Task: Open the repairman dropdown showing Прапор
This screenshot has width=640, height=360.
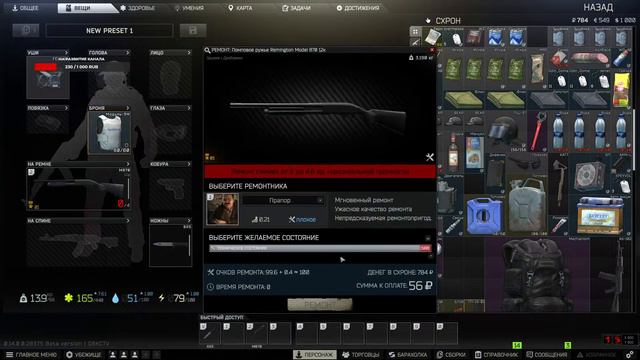Action: (x=282, y=200)
